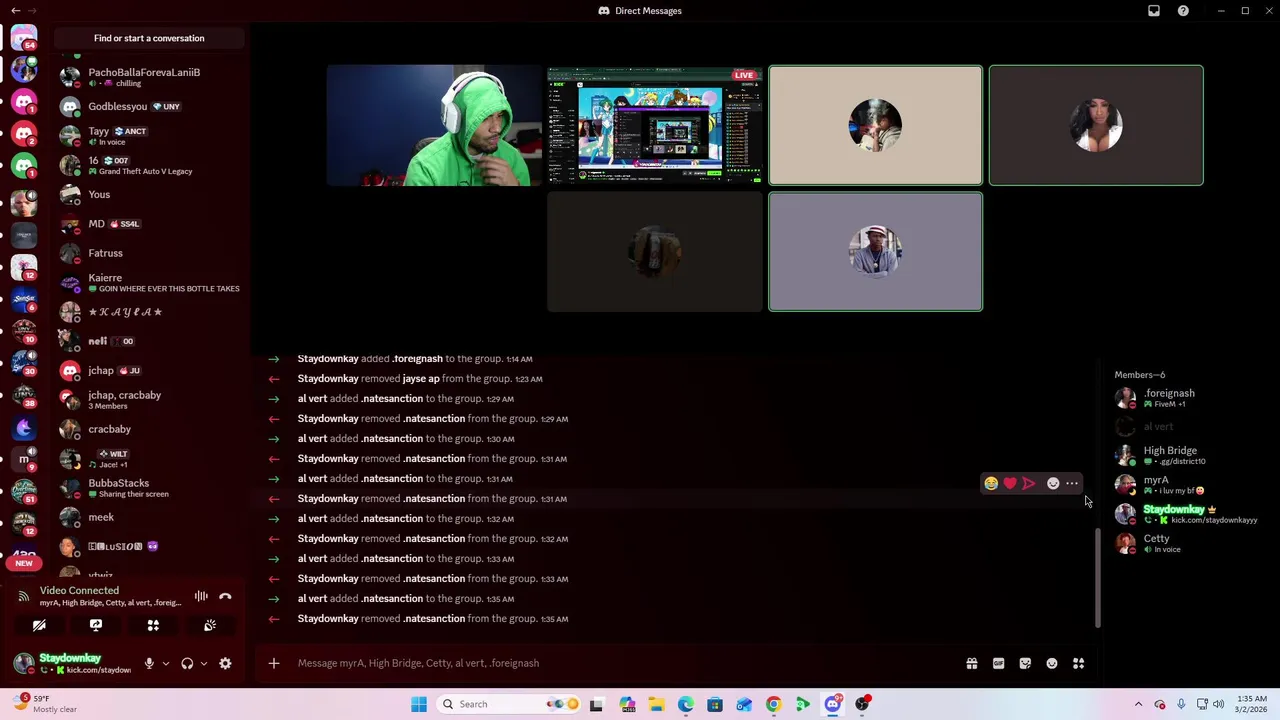React with pink arrow quick reaction
1280x720 pixels.
click(1029, 484)
